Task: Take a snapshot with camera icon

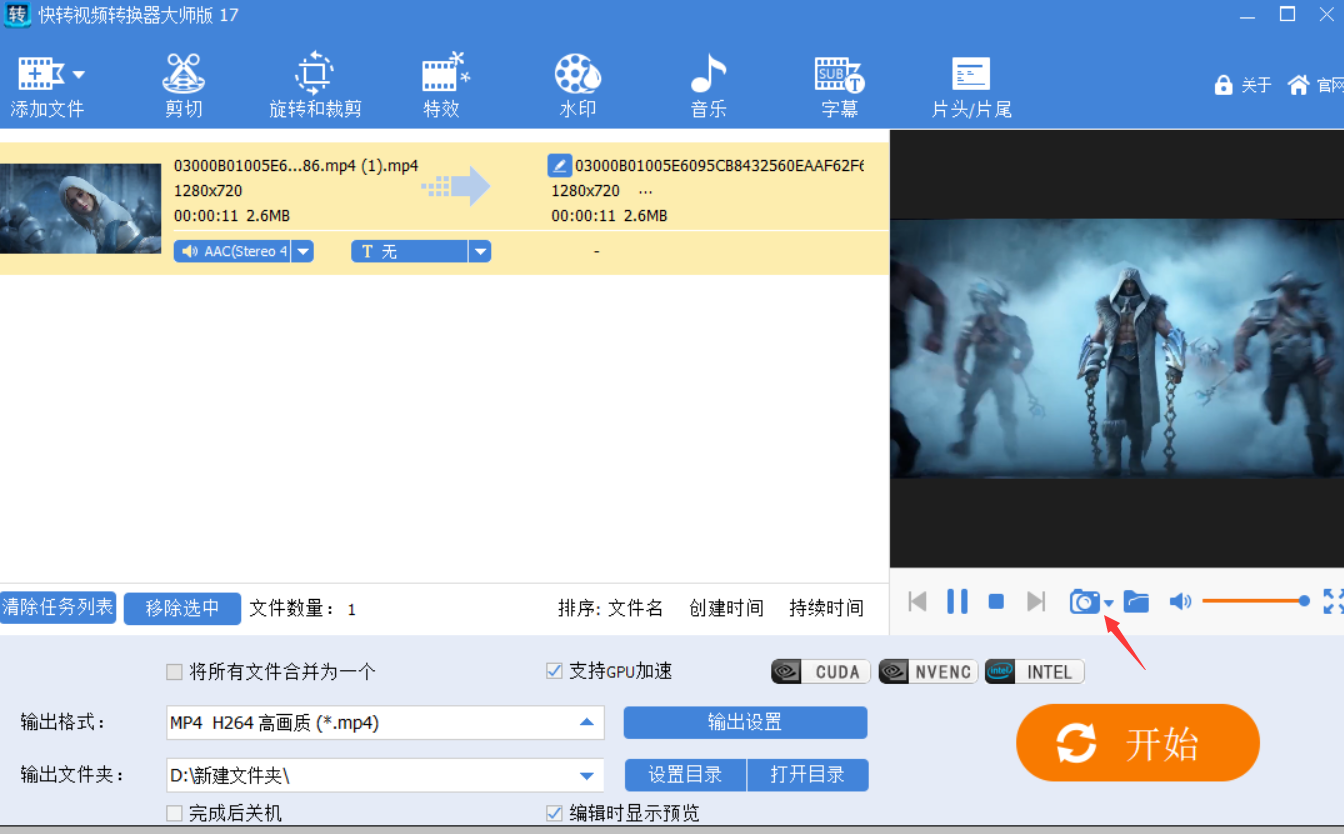Action: pos(1084,601)
